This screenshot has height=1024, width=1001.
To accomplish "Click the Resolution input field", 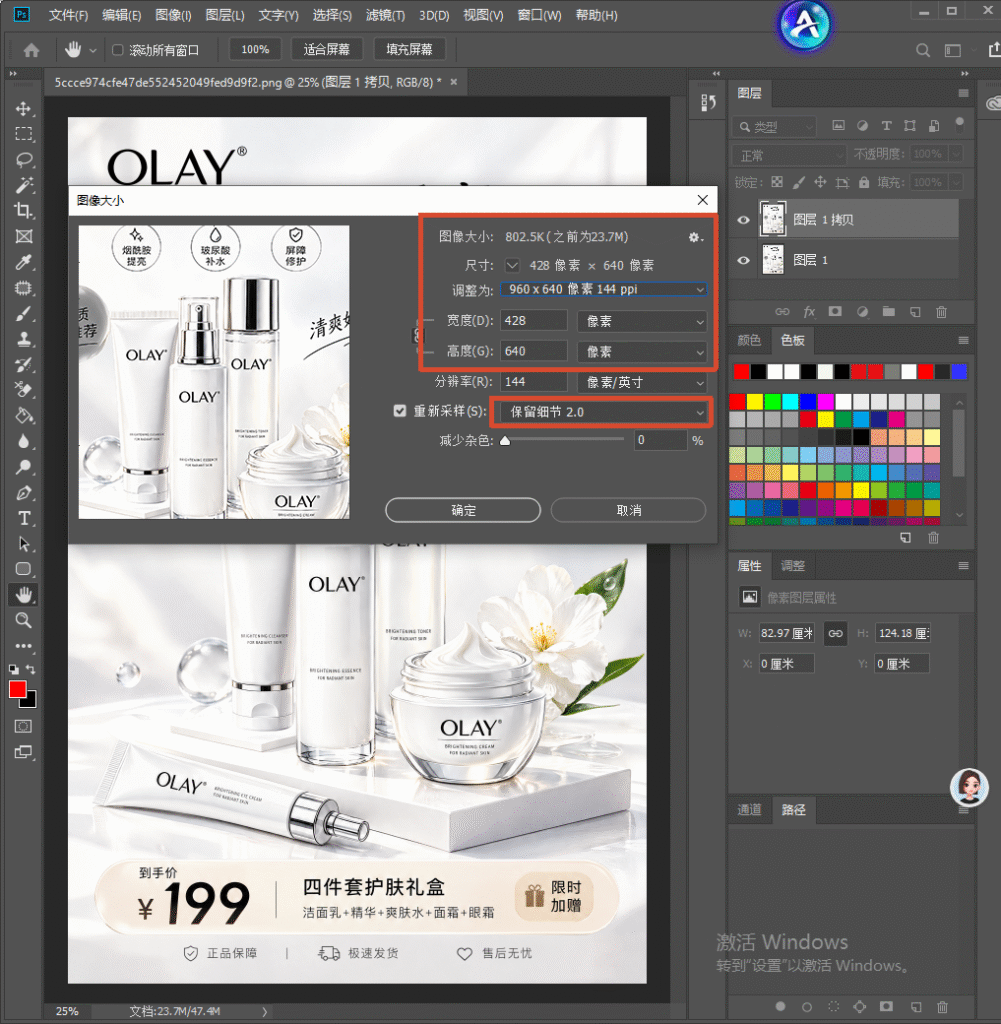I will click(x=533, y=382).
